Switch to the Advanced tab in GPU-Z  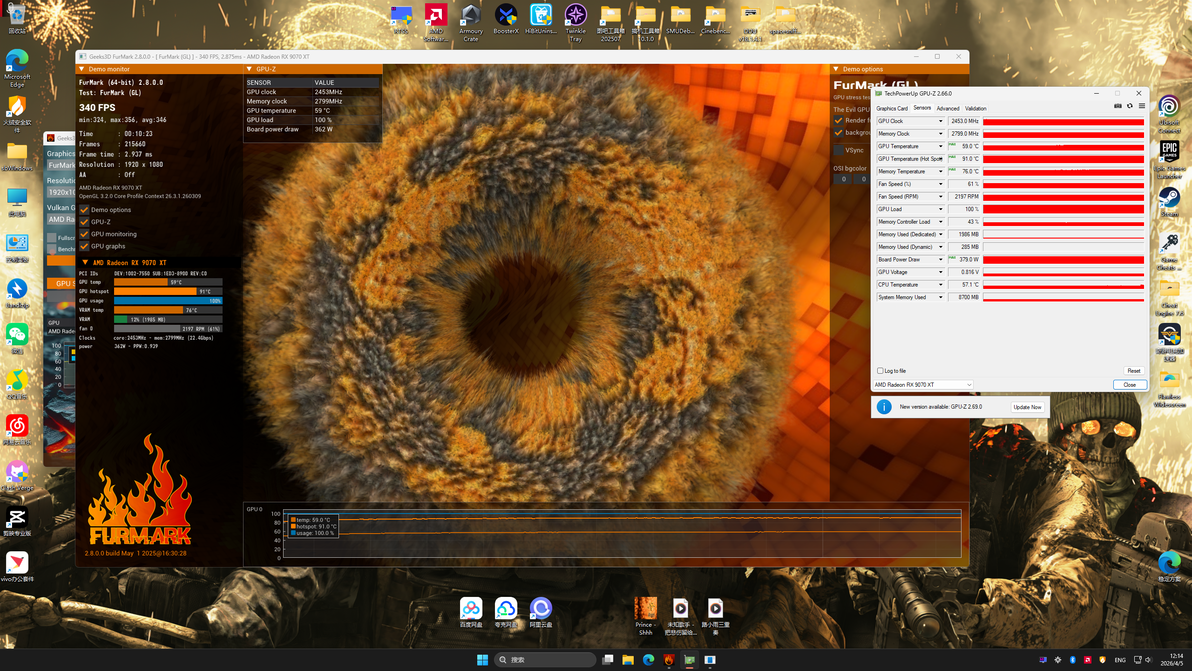[x=948, y=109]
